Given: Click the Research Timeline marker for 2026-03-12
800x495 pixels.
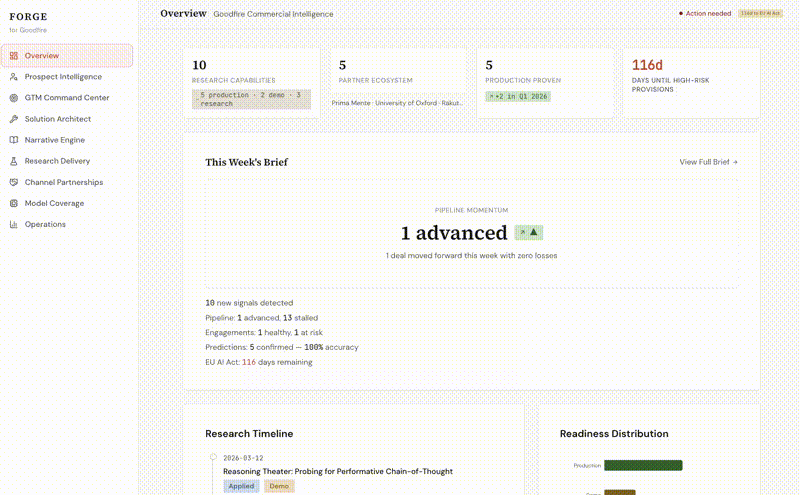Looking at the screenshot, I should [x=213, y=457].
